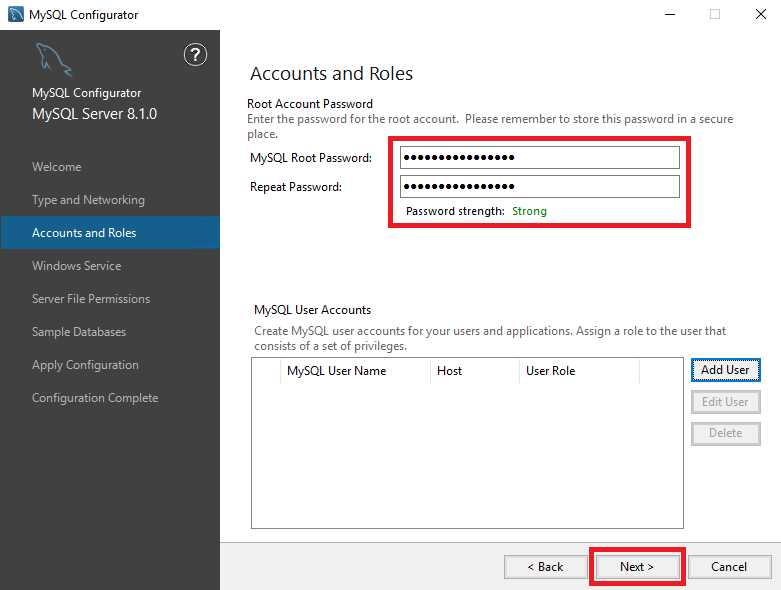Click the User Role column header

click(x=579, y=371)
